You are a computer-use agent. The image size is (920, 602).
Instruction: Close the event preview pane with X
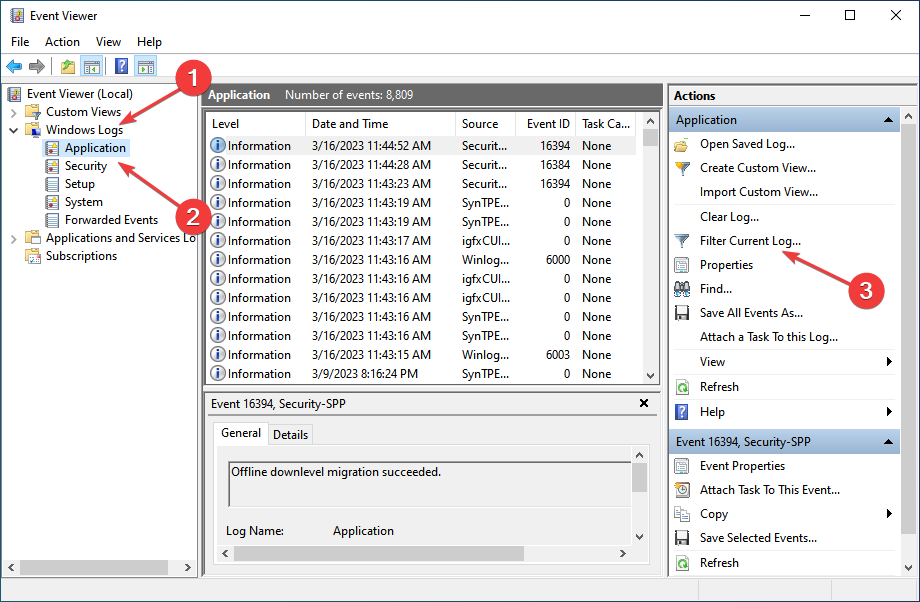click(644, 403)
